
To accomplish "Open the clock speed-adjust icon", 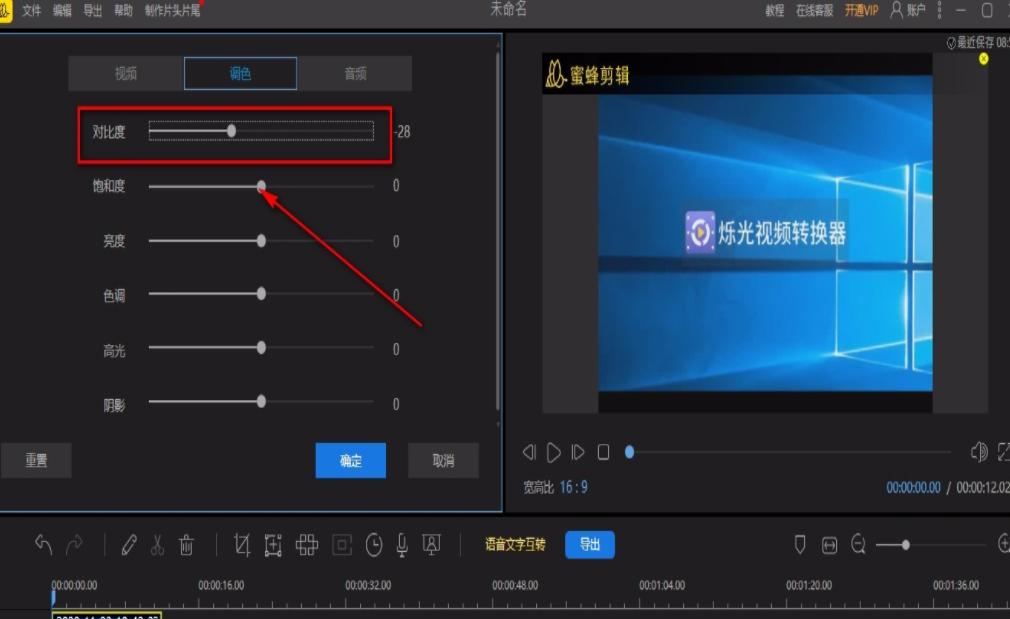I will tap(374, 544).
